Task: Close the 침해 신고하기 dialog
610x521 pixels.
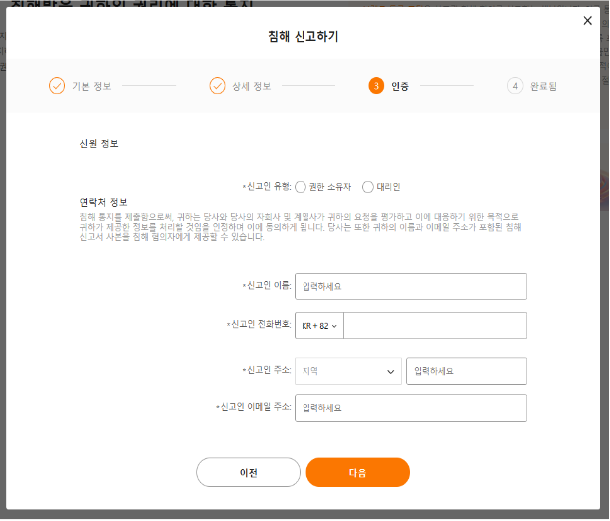Action: 587,21
